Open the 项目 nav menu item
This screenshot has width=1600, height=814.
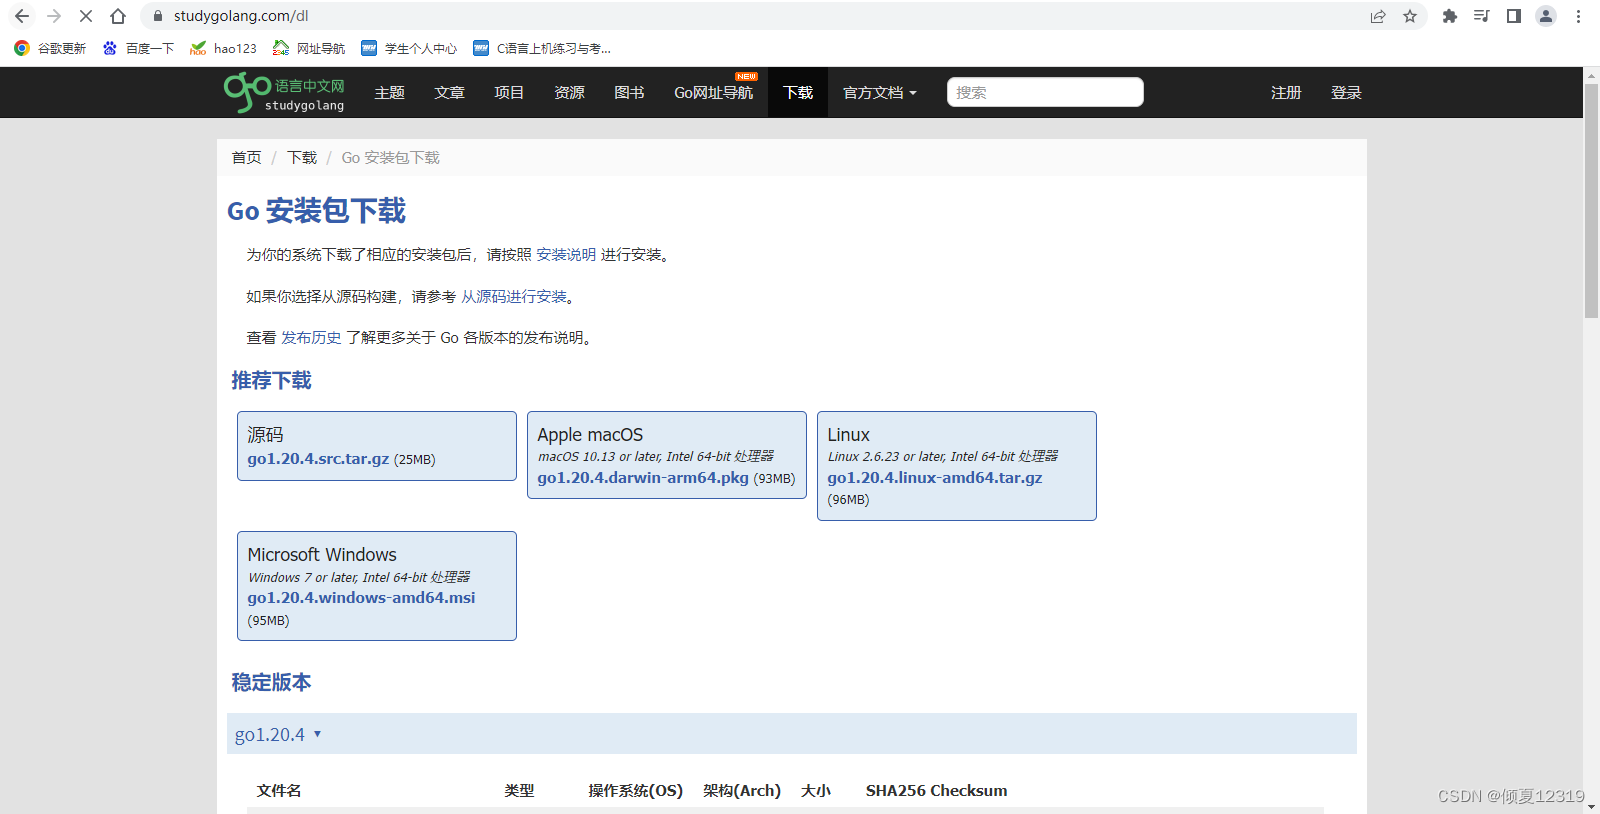click(x=509, y=93)
